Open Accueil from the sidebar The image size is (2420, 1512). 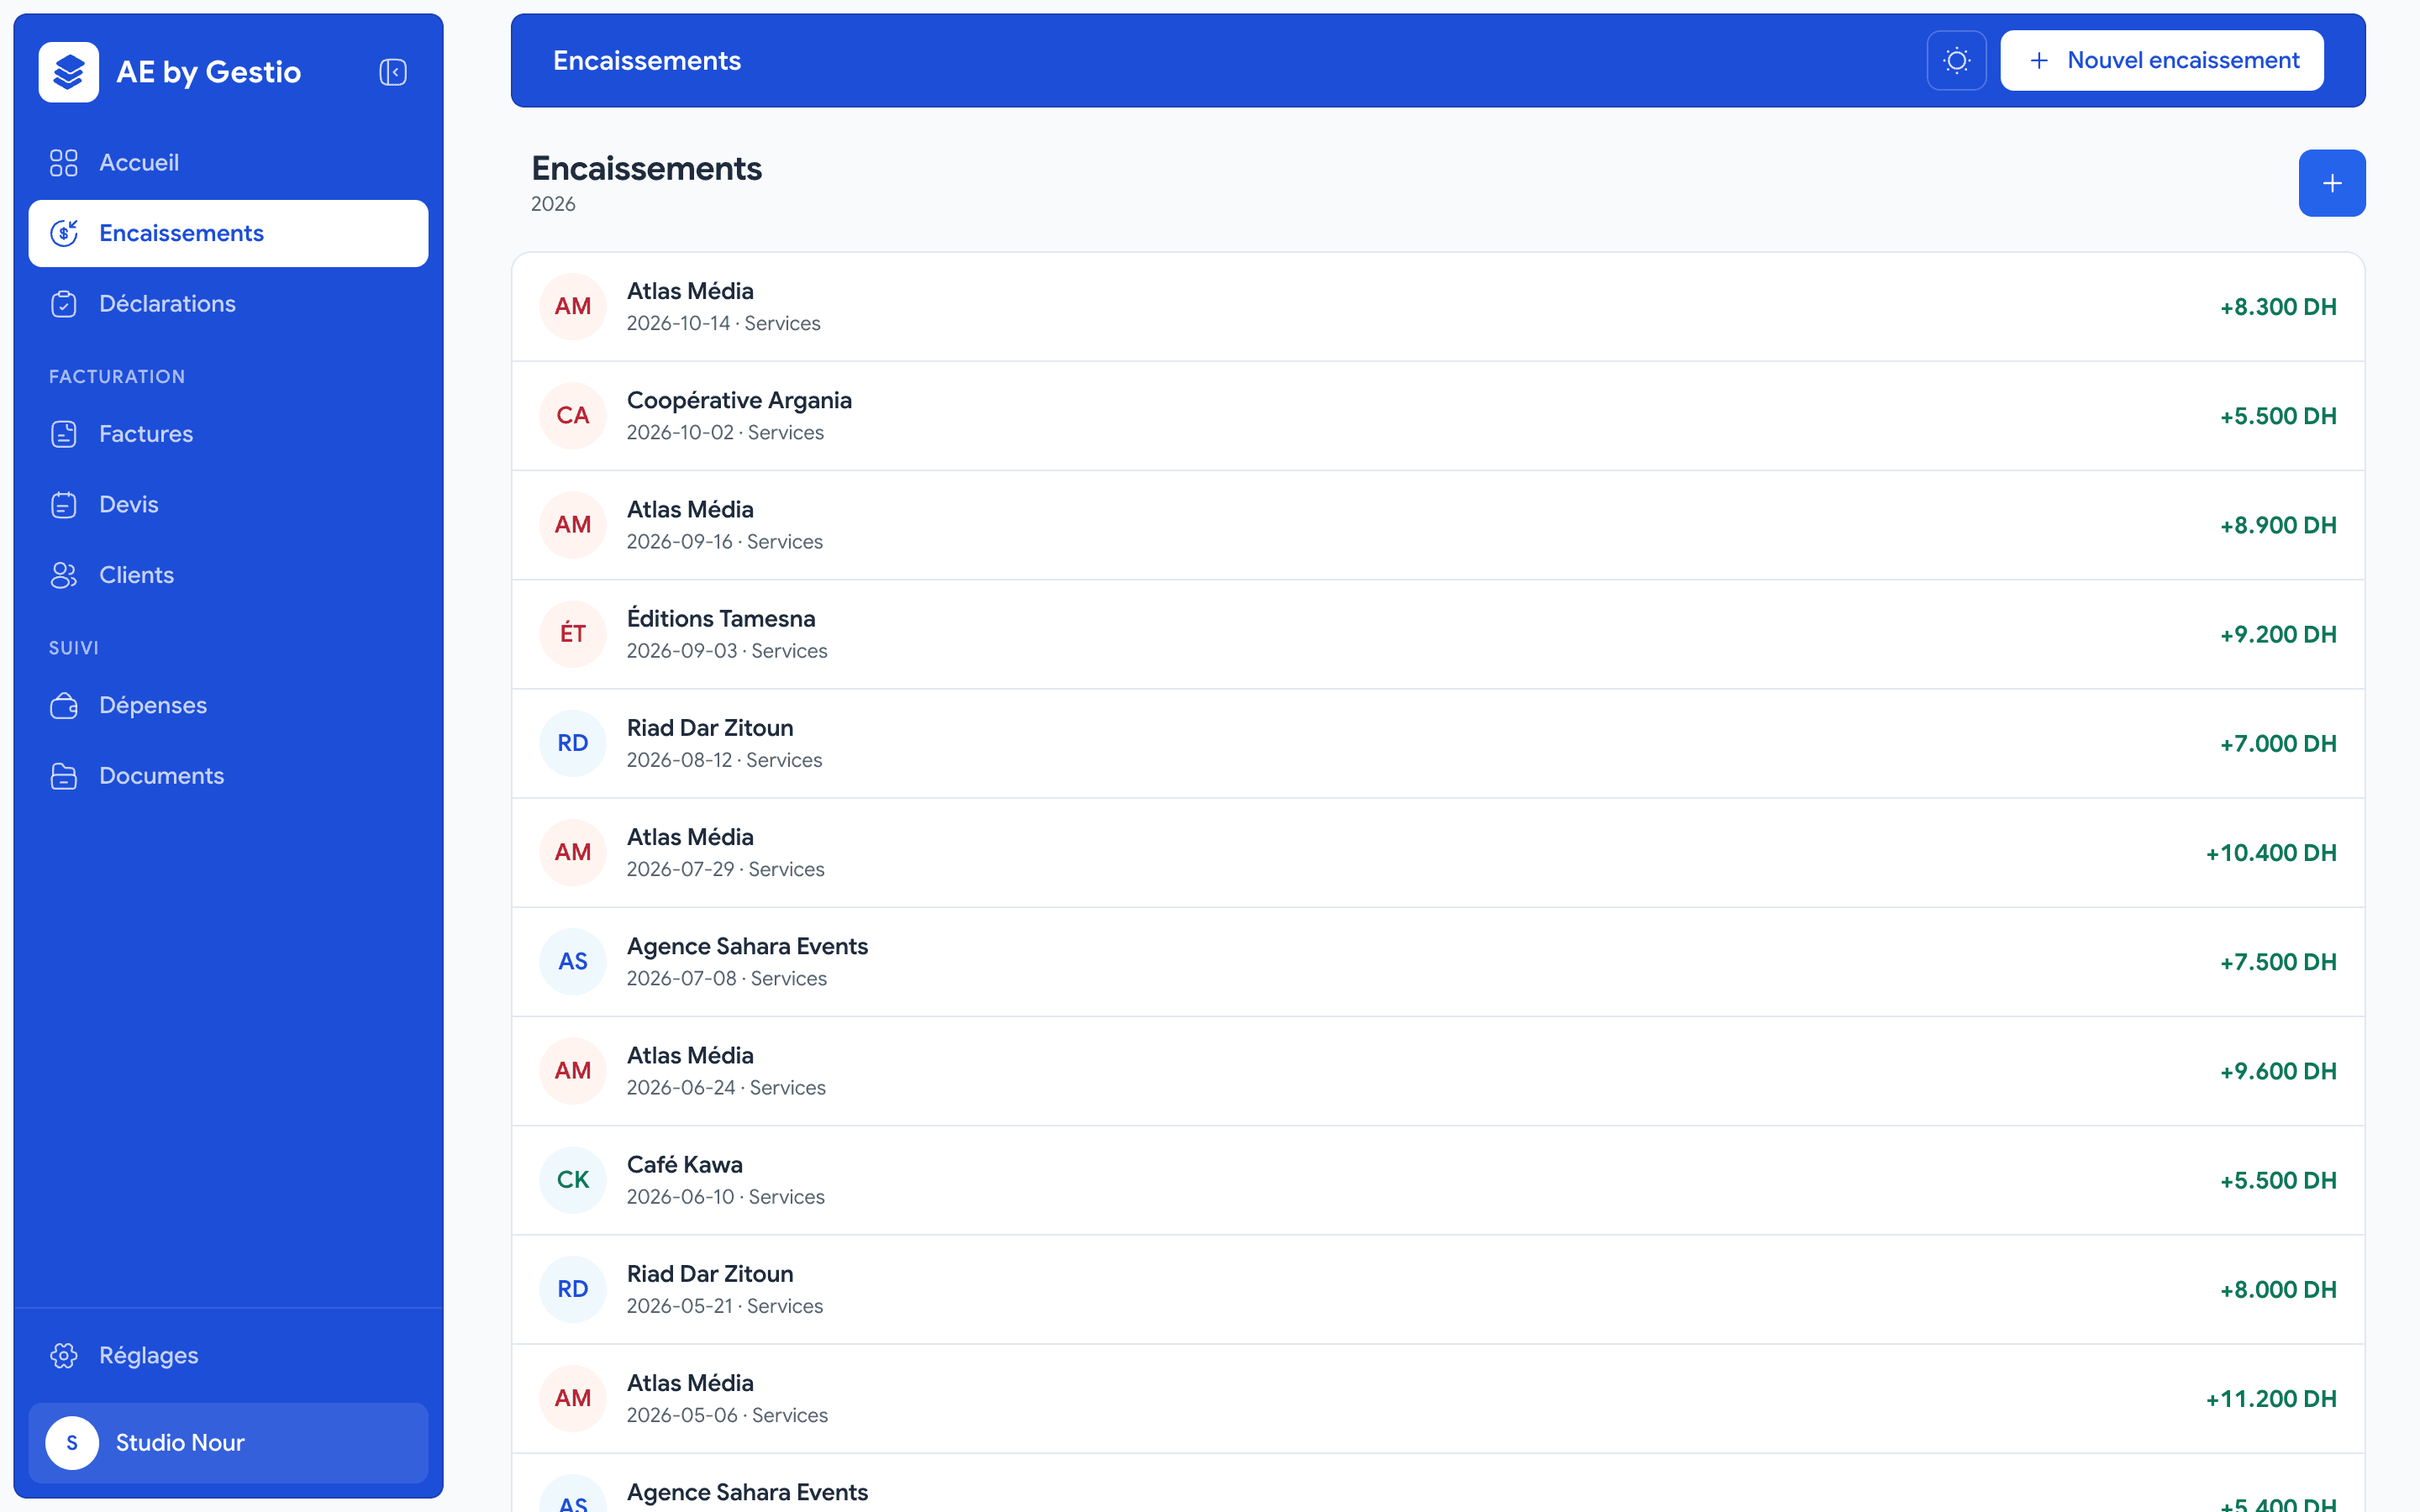[x=228, y=163]
